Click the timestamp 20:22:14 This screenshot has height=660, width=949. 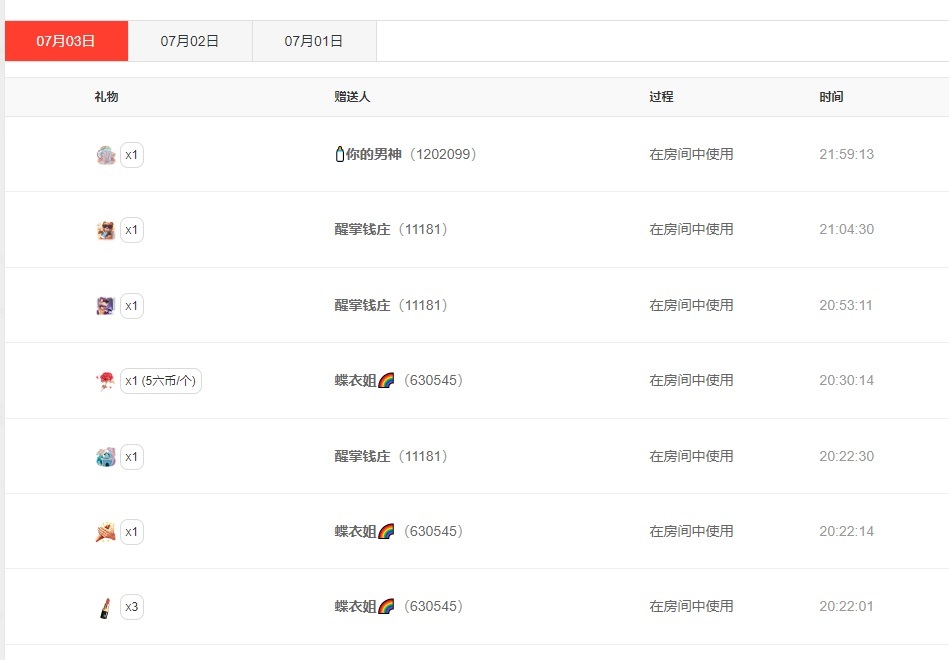[847, 531]
